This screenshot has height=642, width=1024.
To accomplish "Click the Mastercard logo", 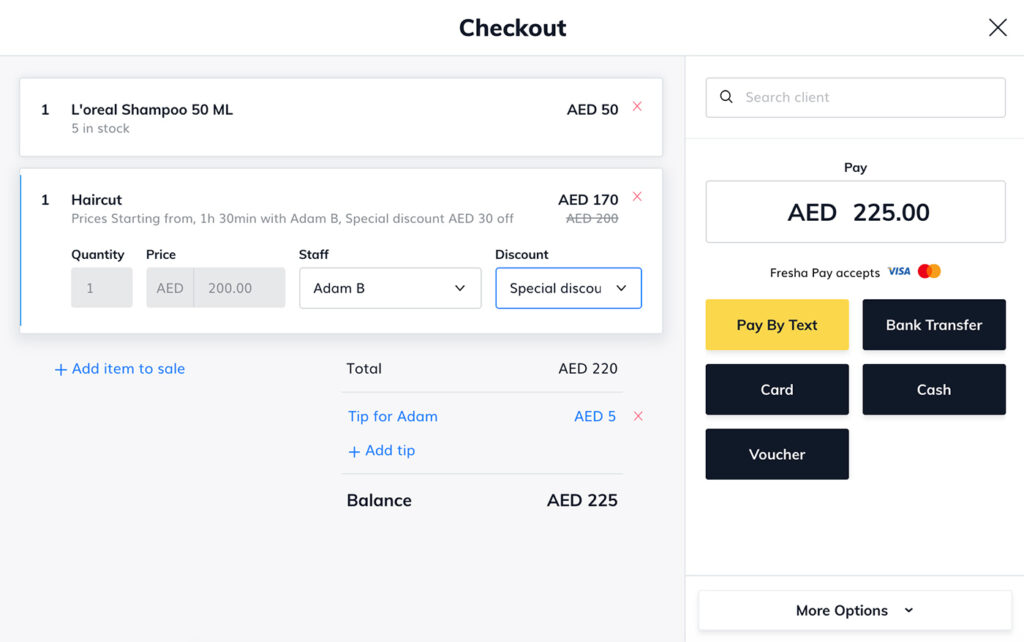I will click(929, 271).
